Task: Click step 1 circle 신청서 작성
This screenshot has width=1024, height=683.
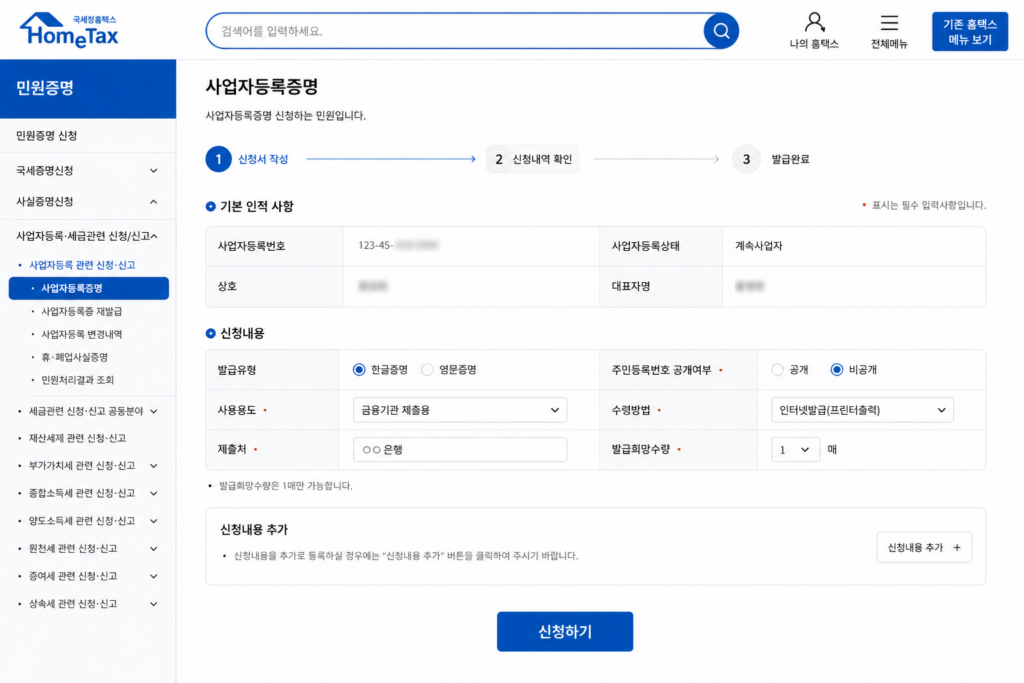Action: 218,159
